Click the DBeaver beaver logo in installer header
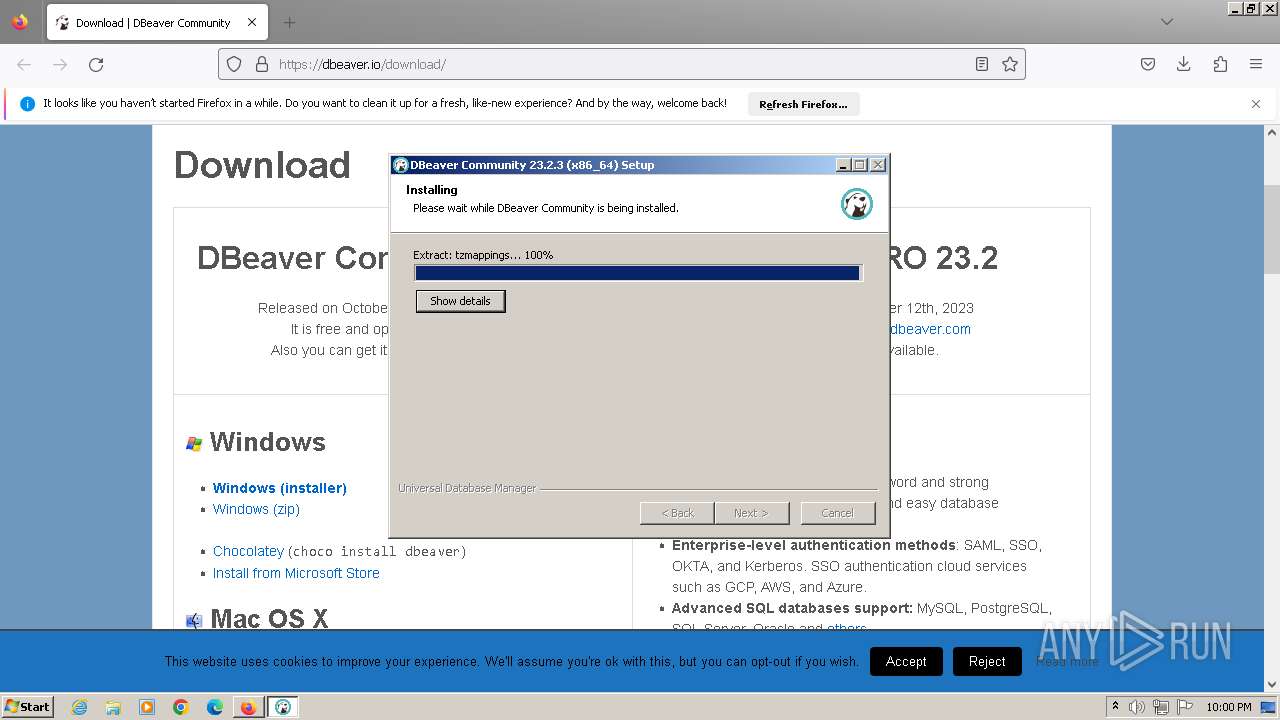 857,204
